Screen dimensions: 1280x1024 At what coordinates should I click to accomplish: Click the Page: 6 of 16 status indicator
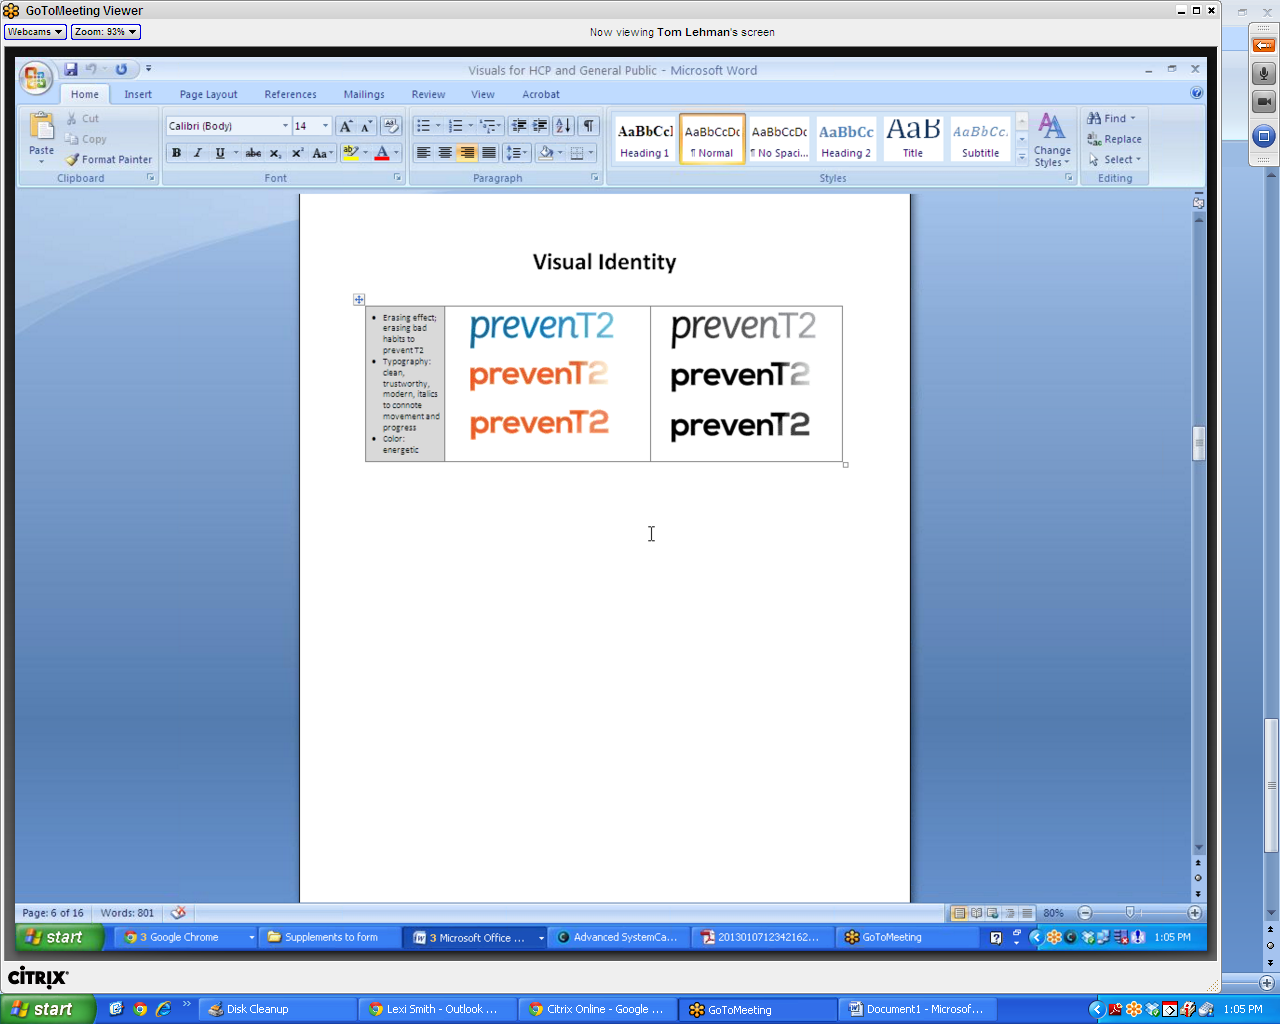point(53,913)
